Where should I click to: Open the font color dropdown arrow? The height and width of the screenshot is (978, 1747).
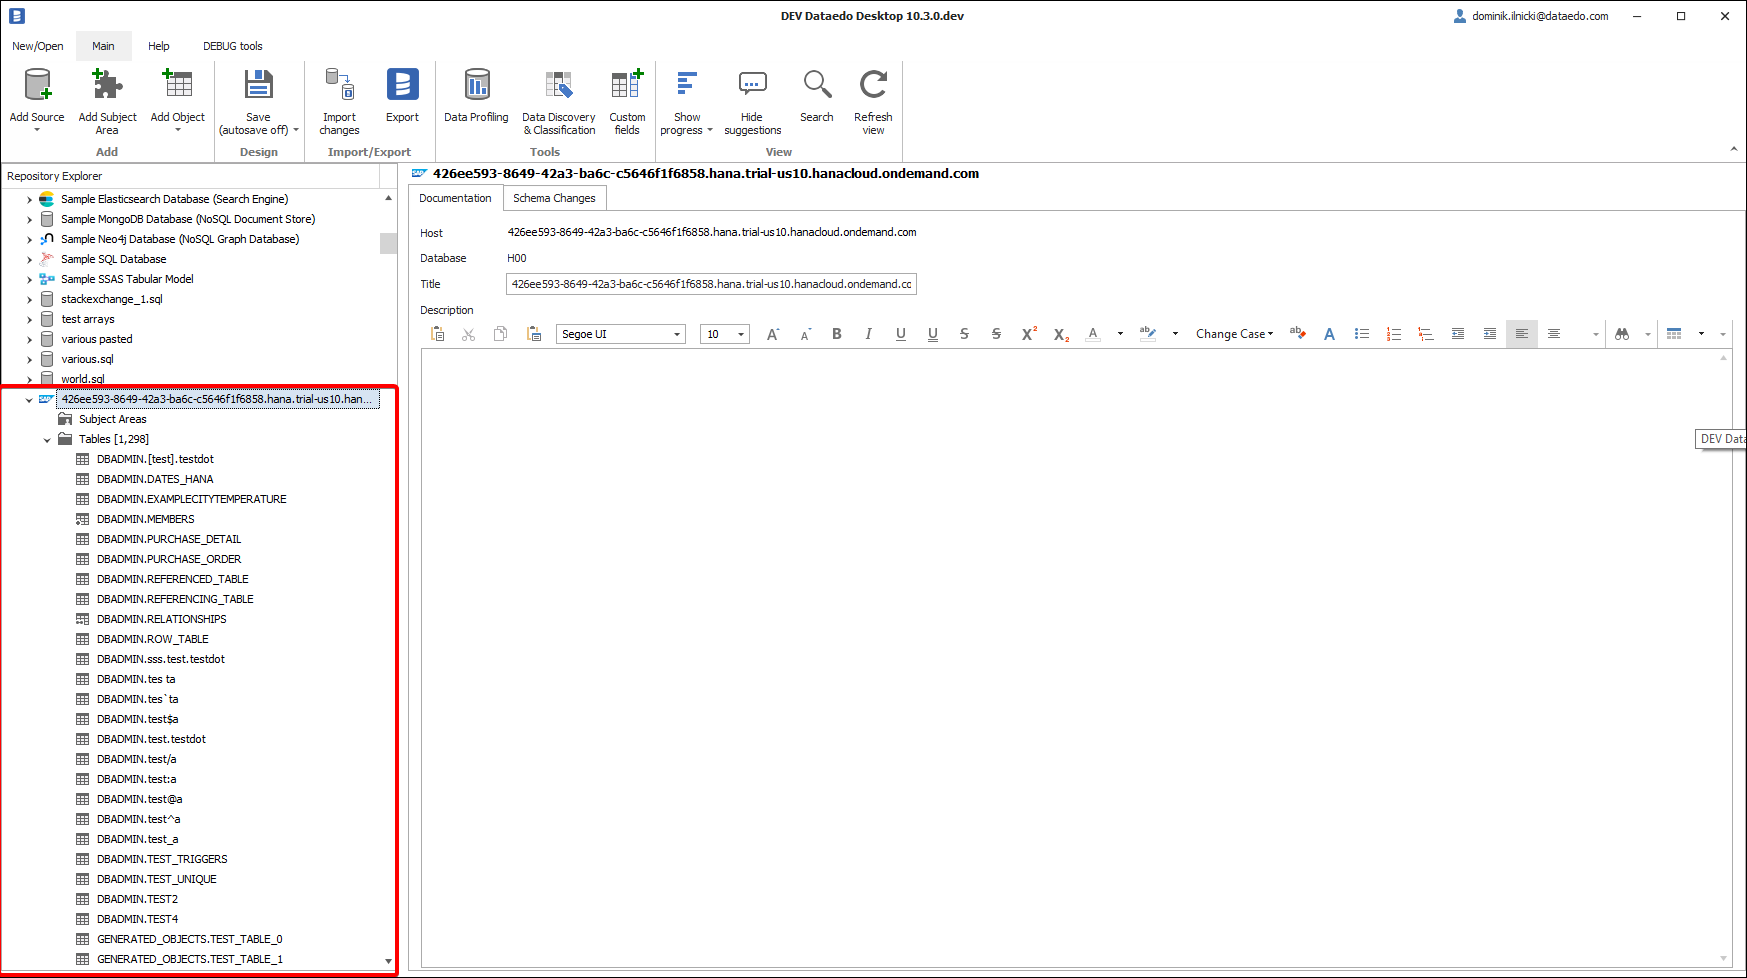click(x=1120, y=334)
